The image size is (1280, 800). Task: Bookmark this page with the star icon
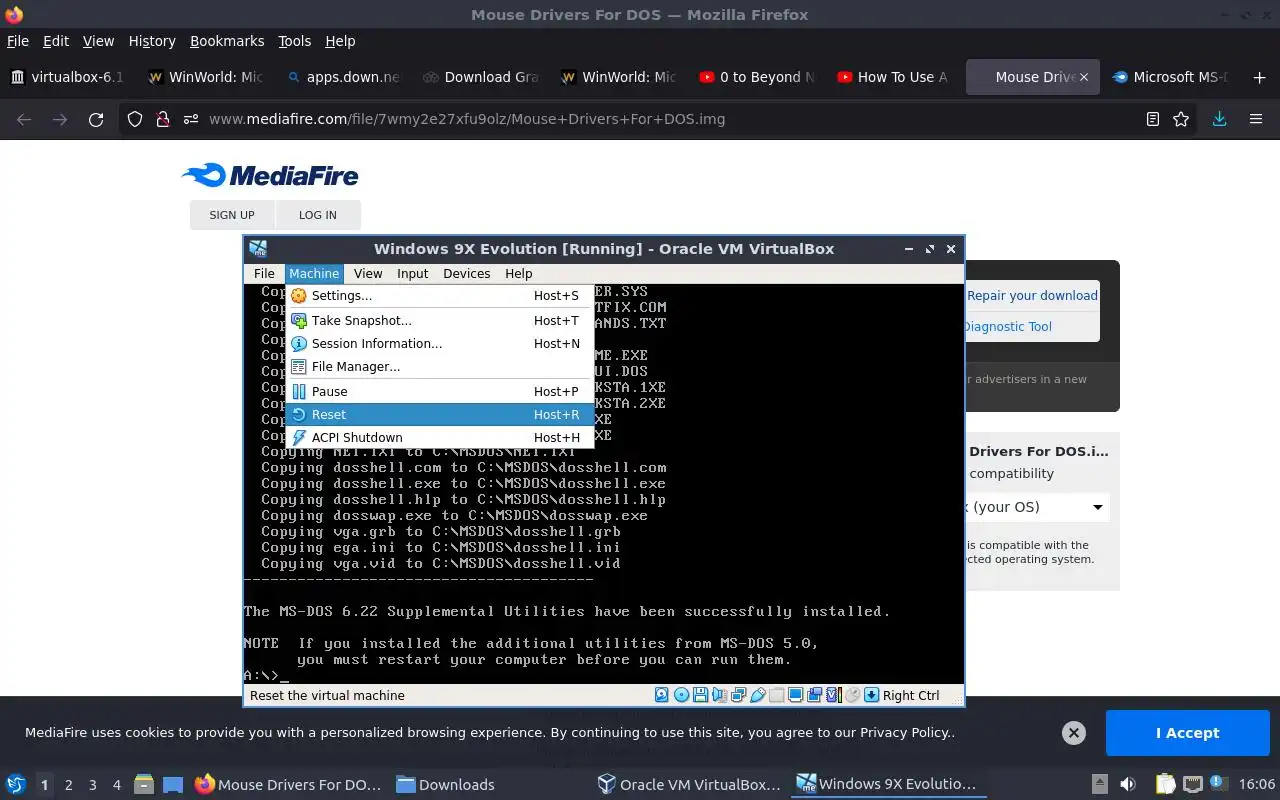pyautogui.click(x=1181, y=119)
